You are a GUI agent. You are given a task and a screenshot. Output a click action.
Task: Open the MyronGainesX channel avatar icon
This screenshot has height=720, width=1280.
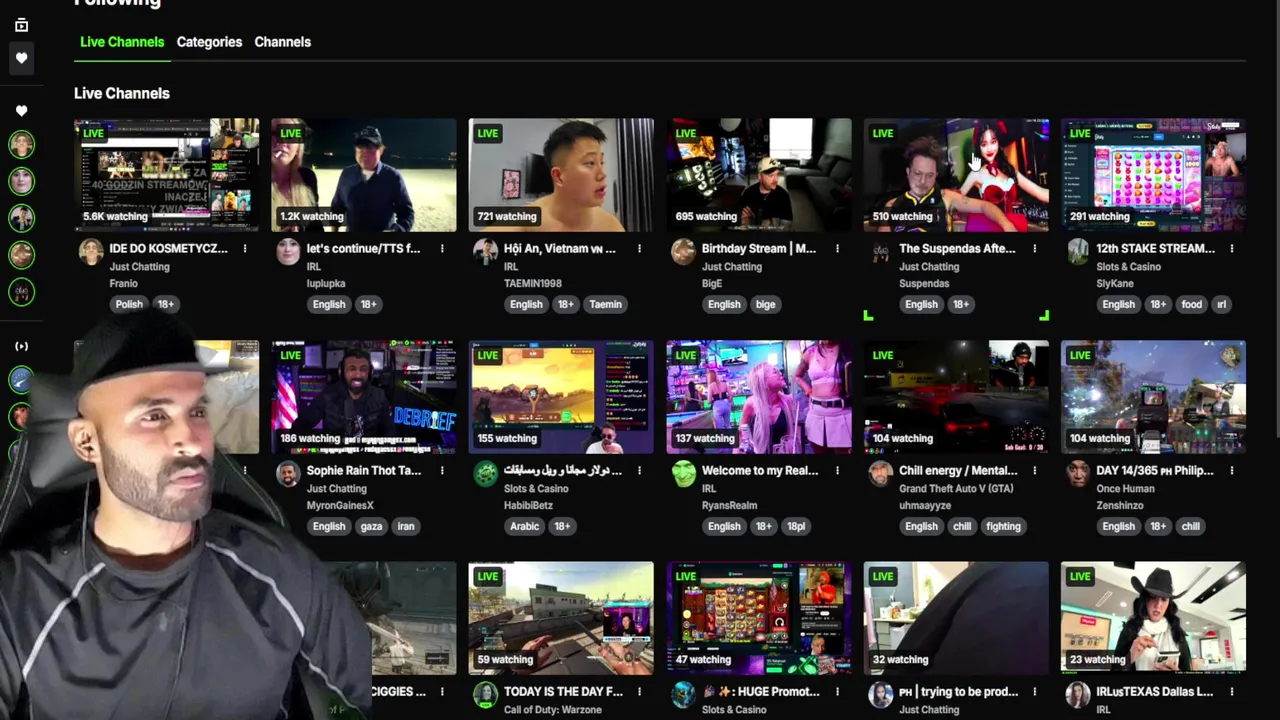pos(288,474)
